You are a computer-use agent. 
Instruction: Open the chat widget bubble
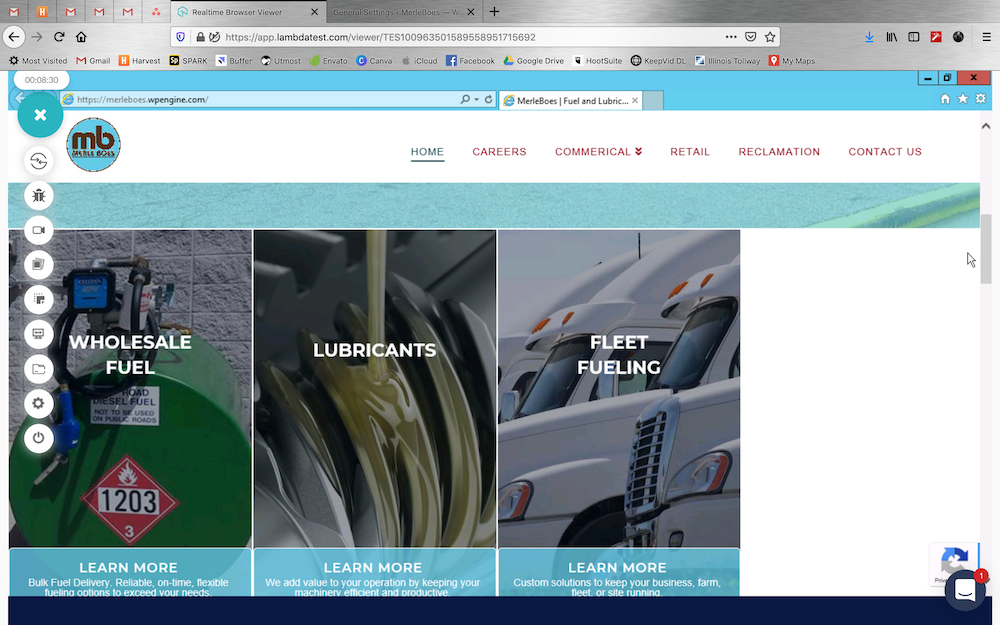pos(965,591)
